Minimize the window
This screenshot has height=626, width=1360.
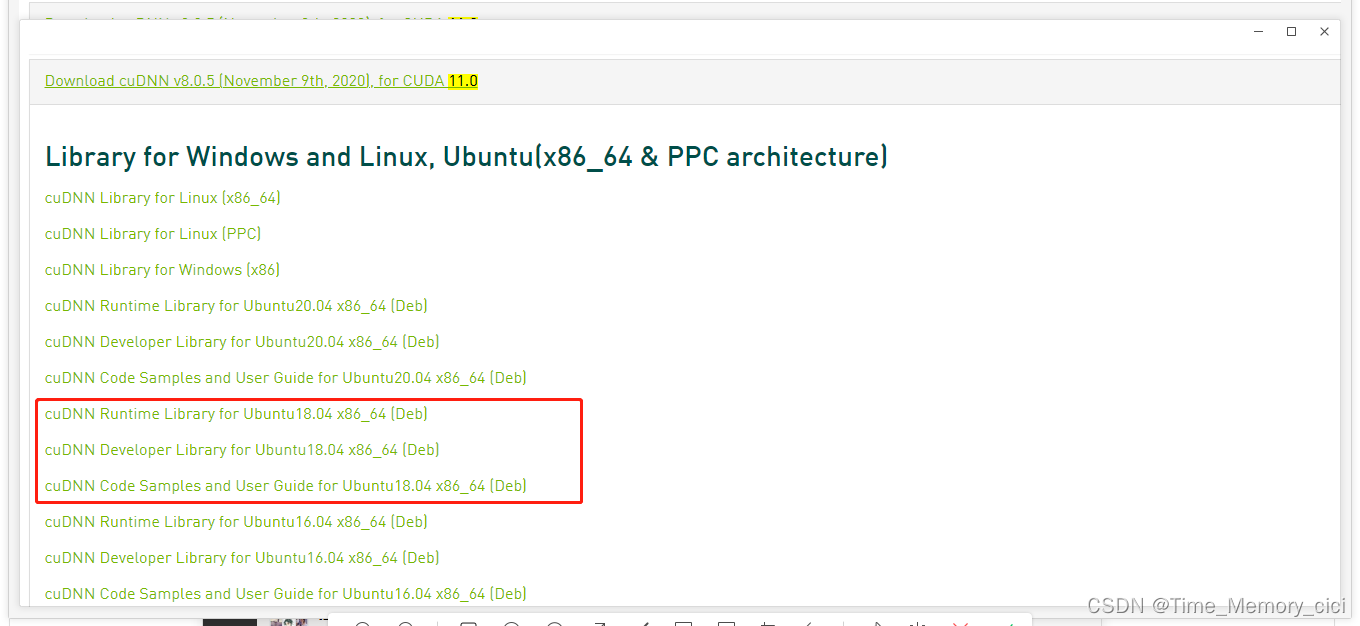click(1259, 32)
